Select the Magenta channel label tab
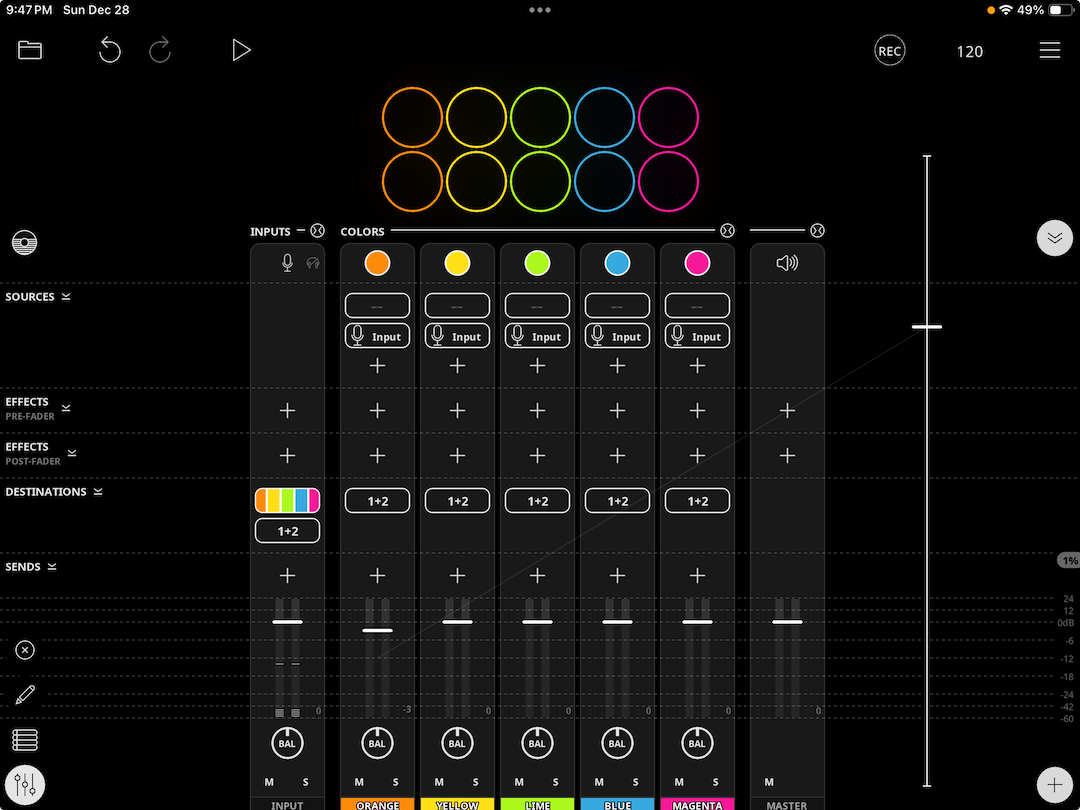Viewport: 1080px width, 810px height. point(697,804)
